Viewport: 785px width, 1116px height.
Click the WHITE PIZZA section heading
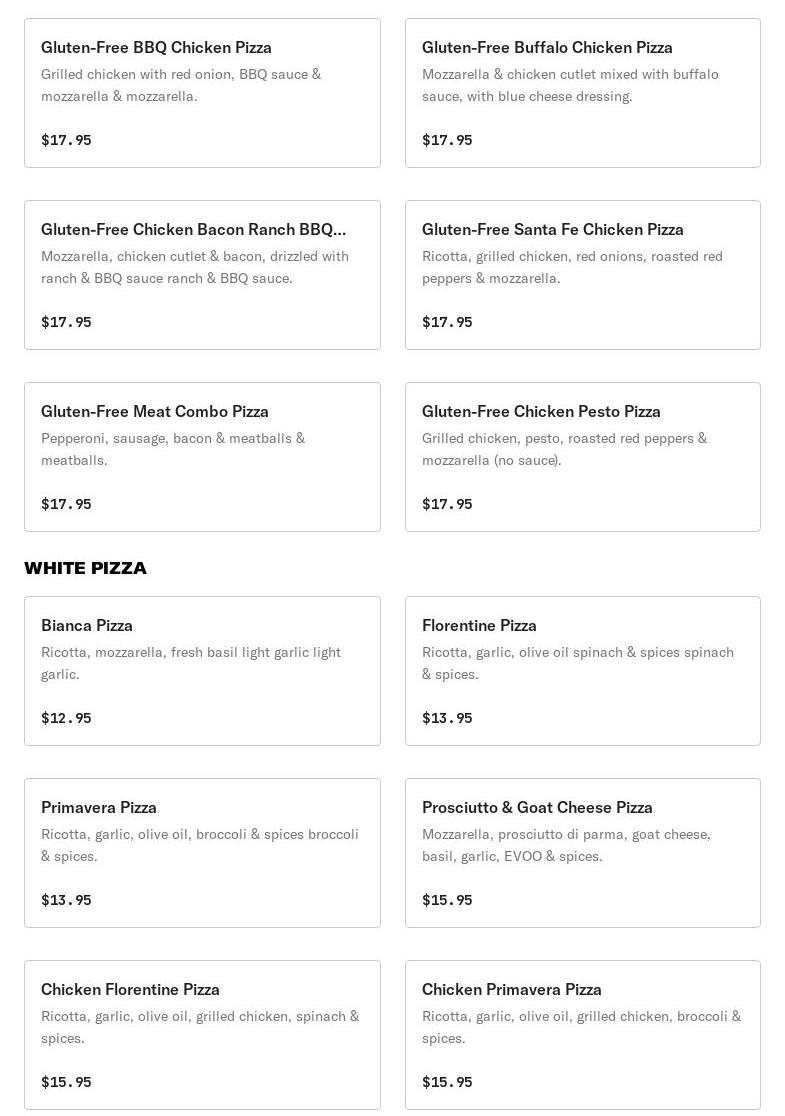[85, 568]
